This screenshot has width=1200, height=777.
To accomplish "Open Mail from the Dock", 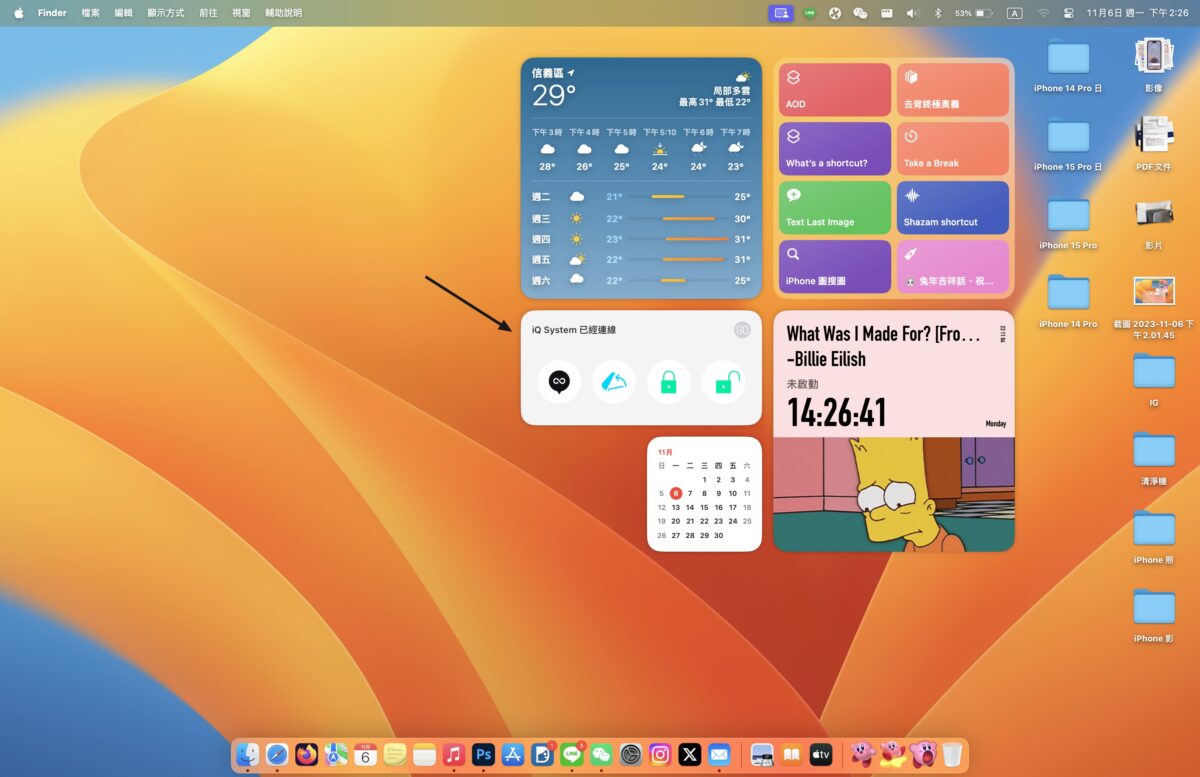I will pos(719,754).
